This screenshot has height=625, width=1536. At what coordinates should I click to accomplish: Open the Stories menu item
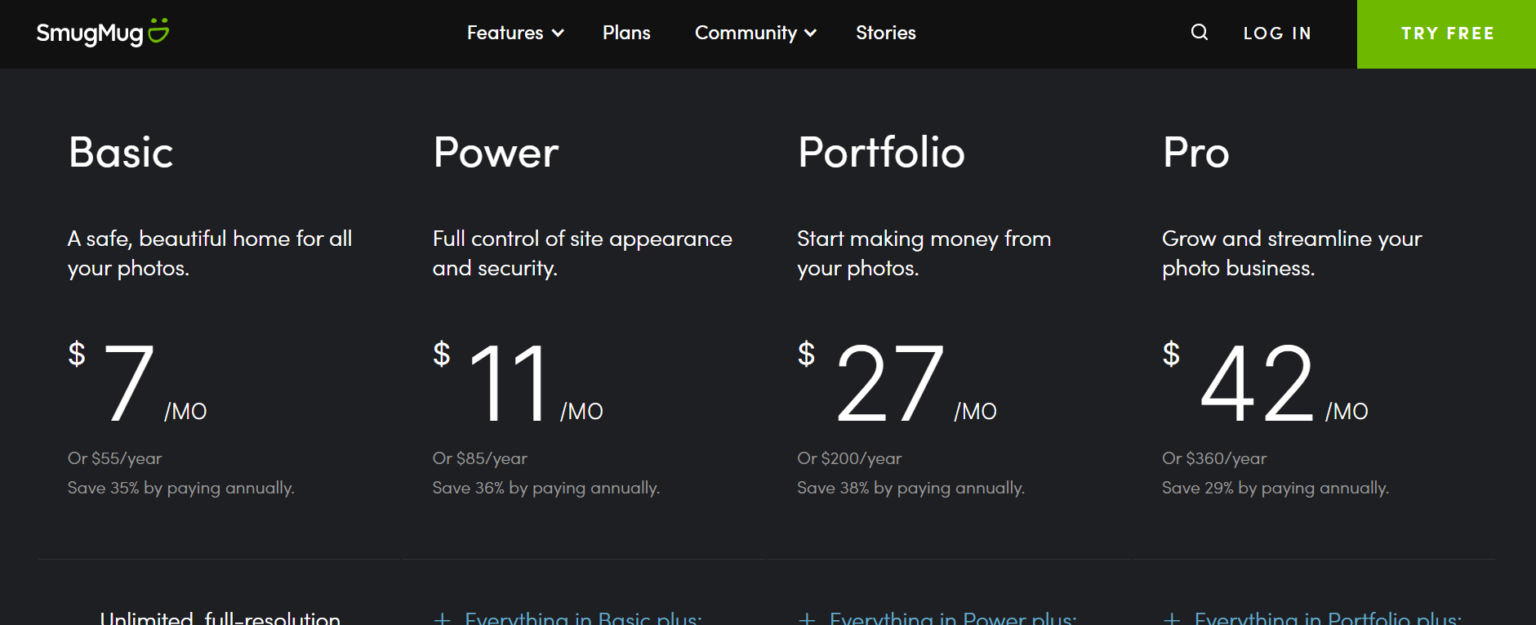(x=885, y=32)
